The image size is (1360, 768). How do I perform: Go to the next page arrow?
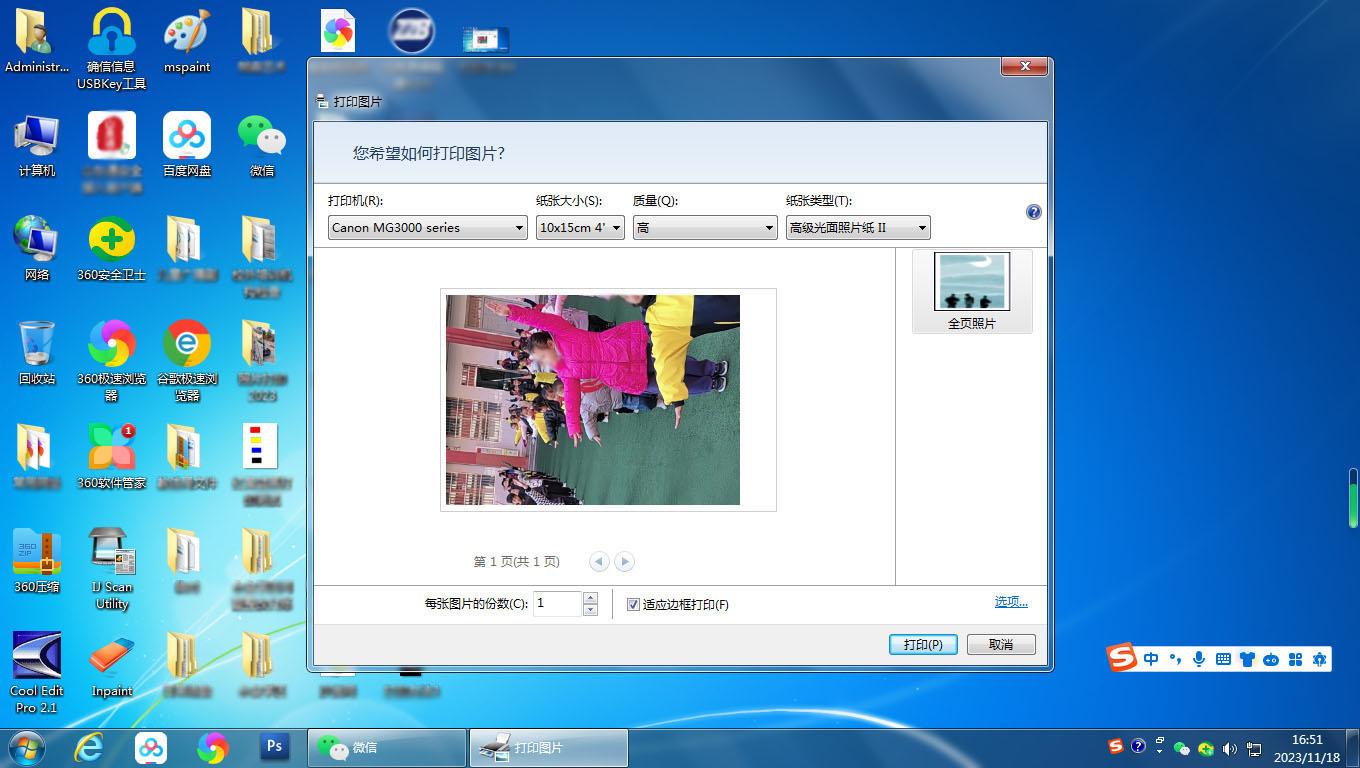624,562
